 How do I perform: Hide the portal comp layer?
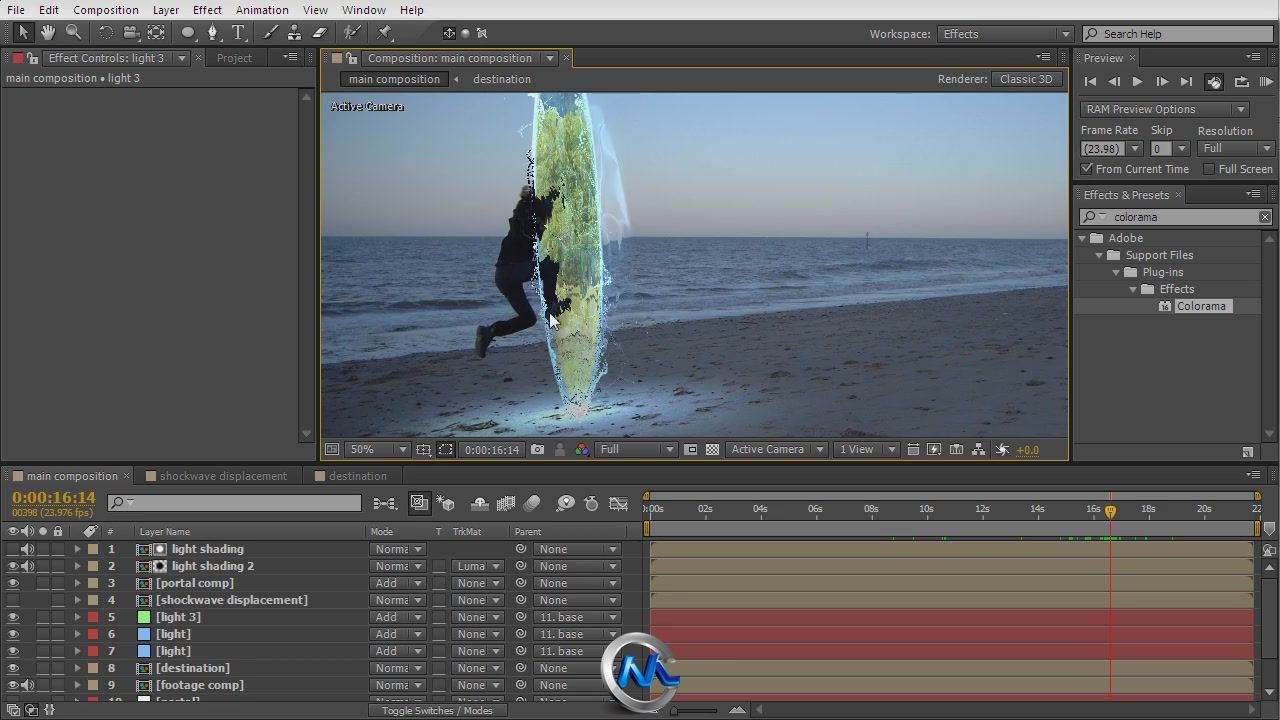pyautogui.click(x=13, y=583)
